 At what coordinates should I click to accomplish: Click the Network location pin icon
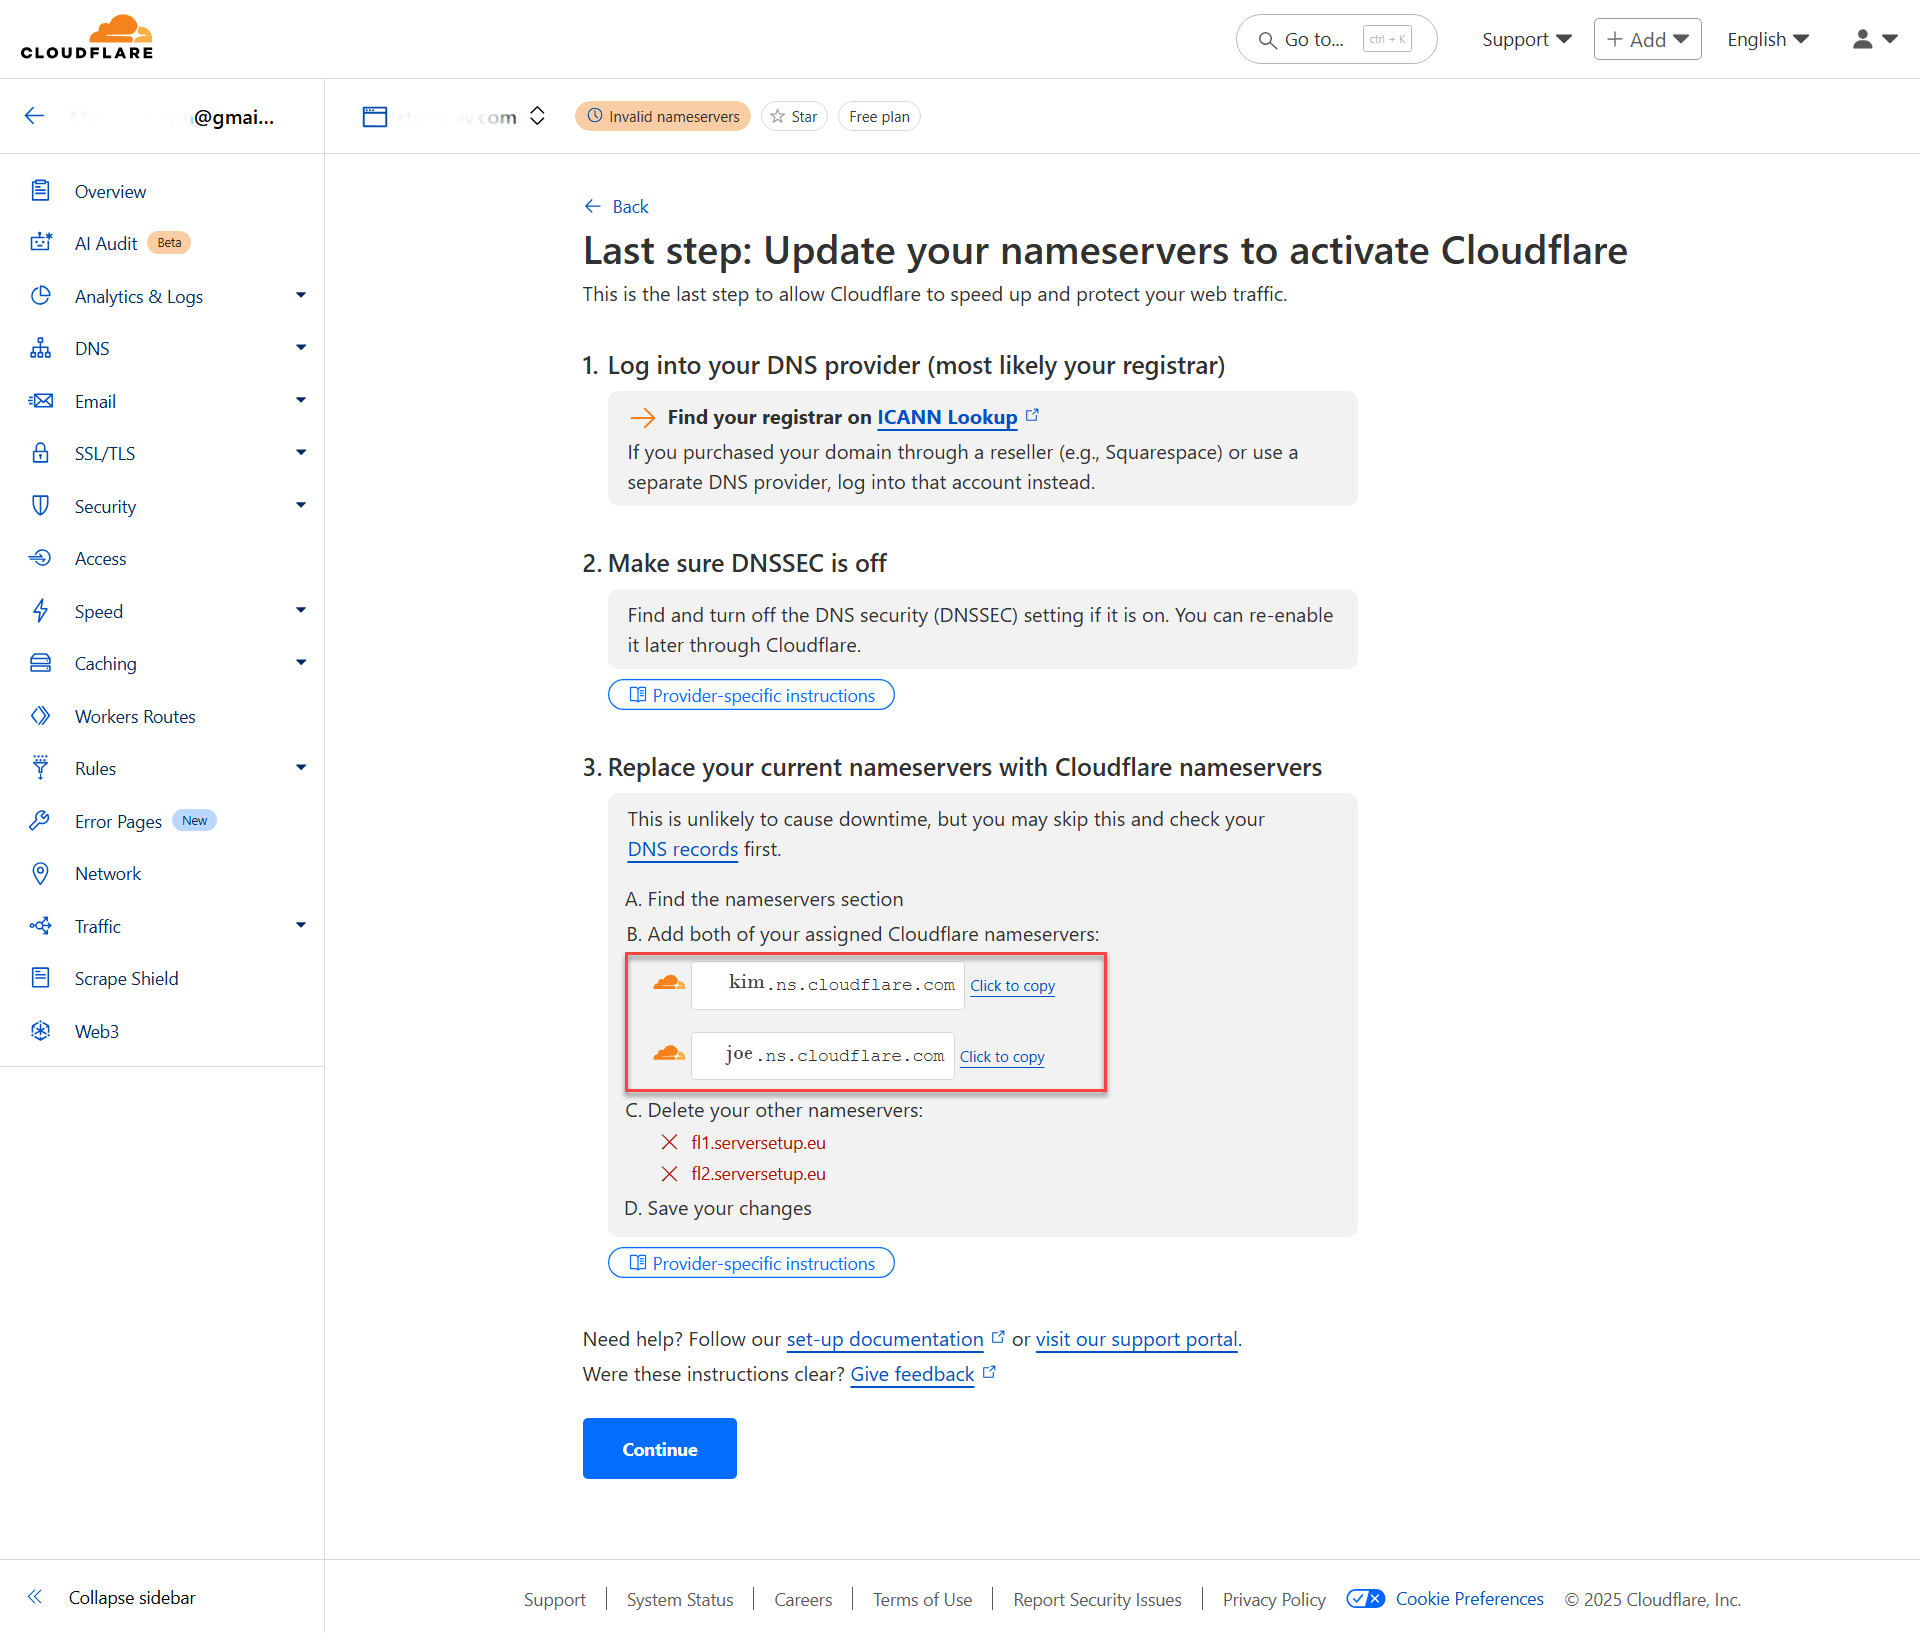click(40, 873)
